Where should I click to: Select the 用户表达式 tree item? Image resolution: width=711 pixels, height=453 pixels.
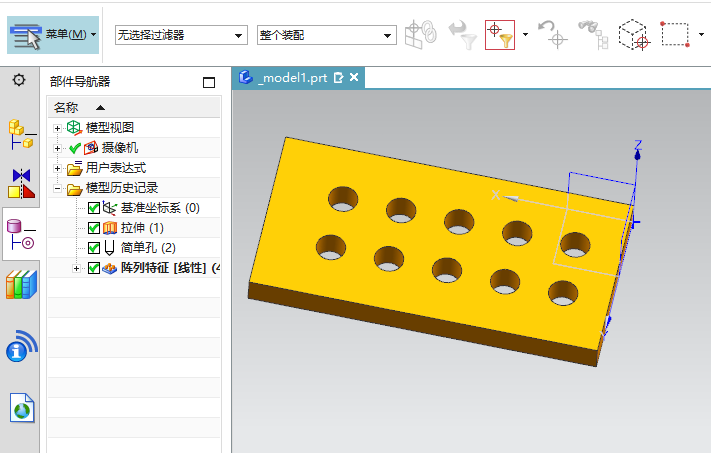[x=116, y=168]
